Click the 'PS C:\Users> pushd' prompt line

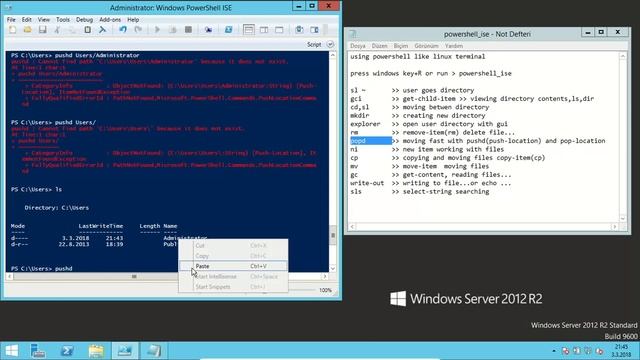tap(42, 269)
